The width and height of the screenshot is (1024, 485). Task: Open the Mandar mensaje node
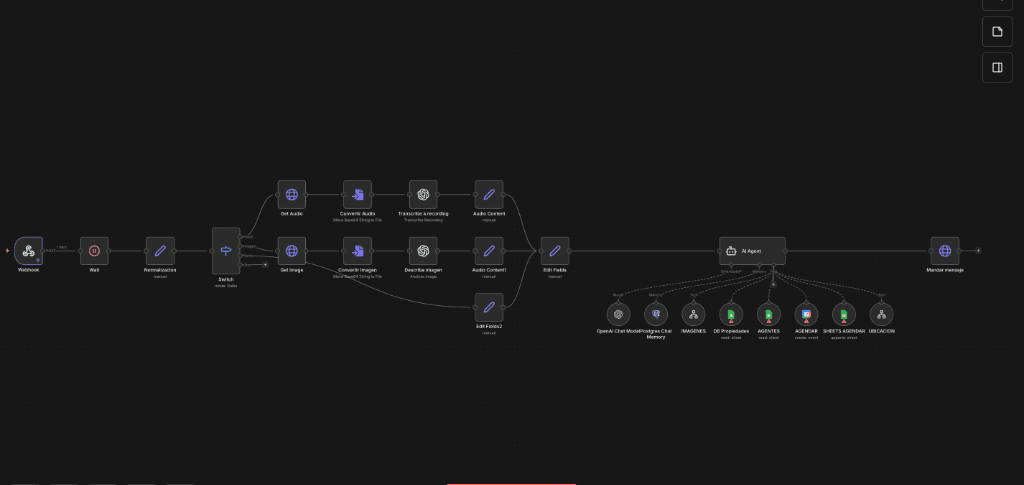[x=944, y=251]
